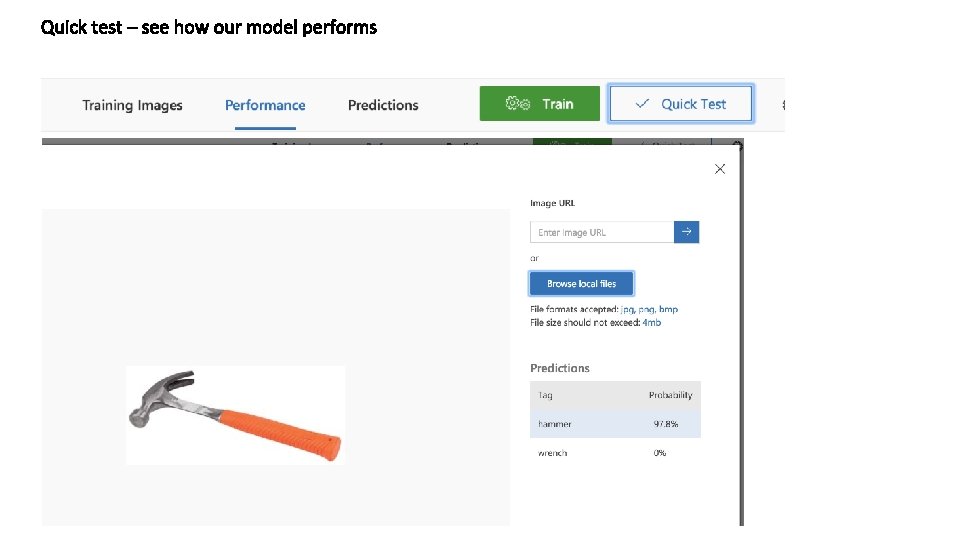Click the png file format text
The image size is (960, 540).
[x=646, y=310]
